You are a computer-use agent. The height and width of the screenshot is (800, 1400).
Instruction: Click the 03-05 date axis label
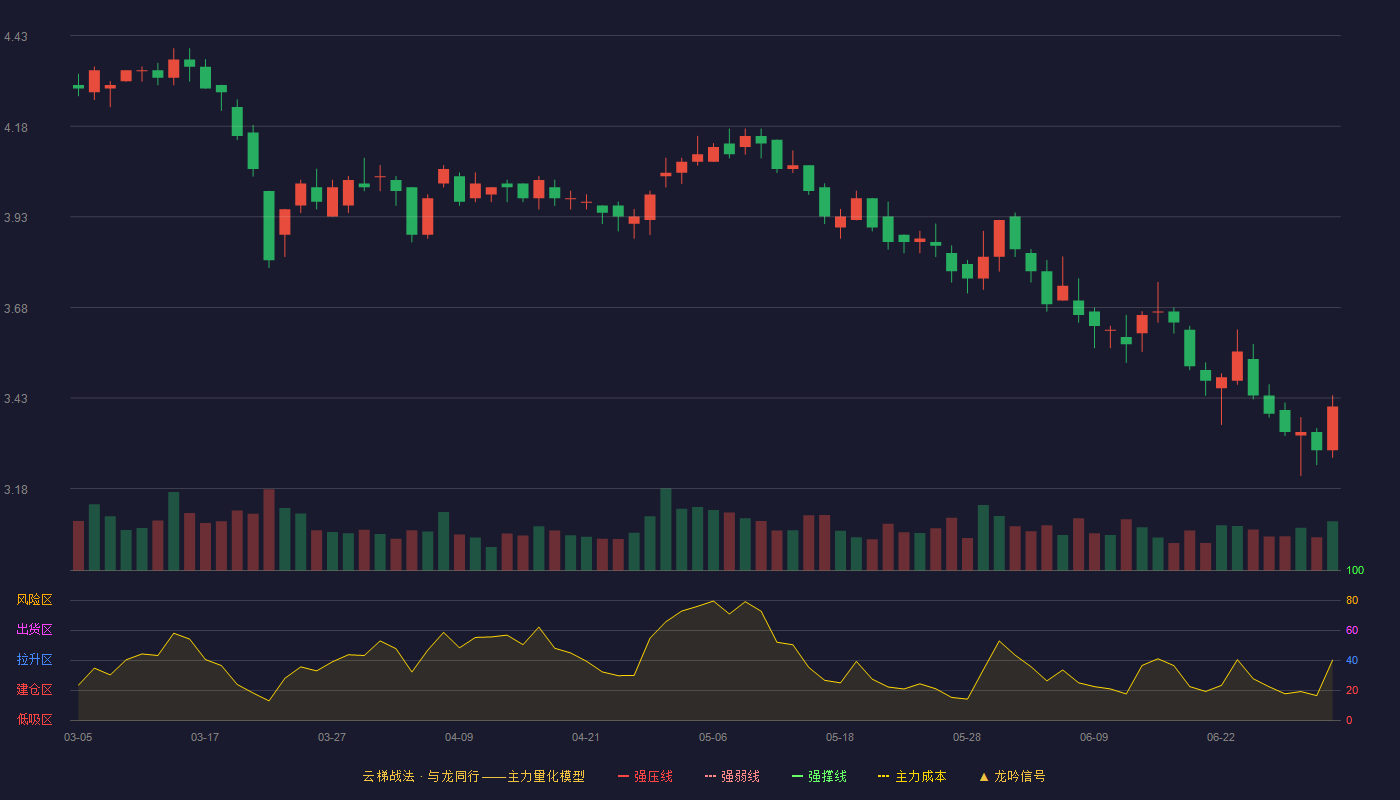click(x=78, y=737)
